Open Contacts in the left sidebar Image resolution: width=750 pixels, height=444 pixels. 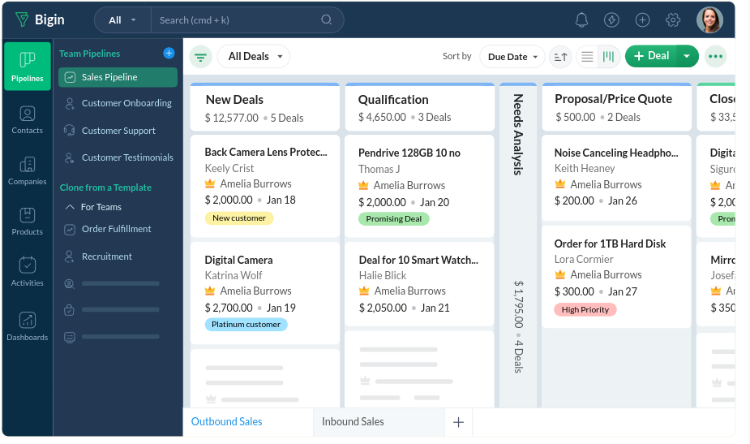[x=27, y=119]
